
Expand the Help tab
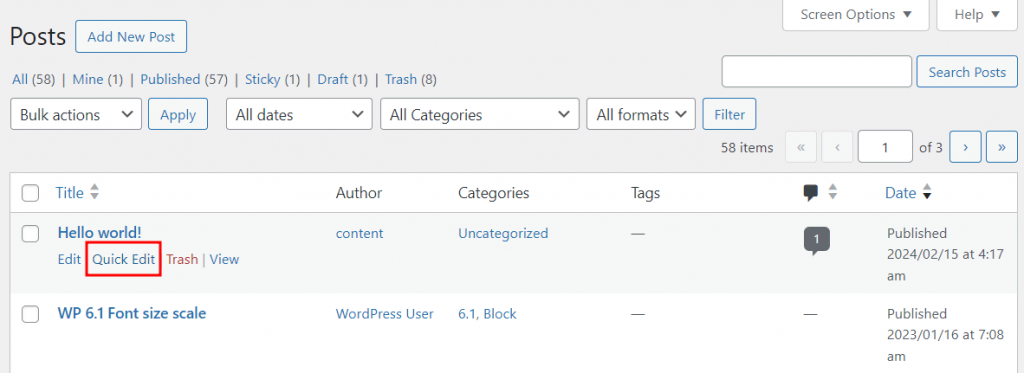tap(977, 14)
